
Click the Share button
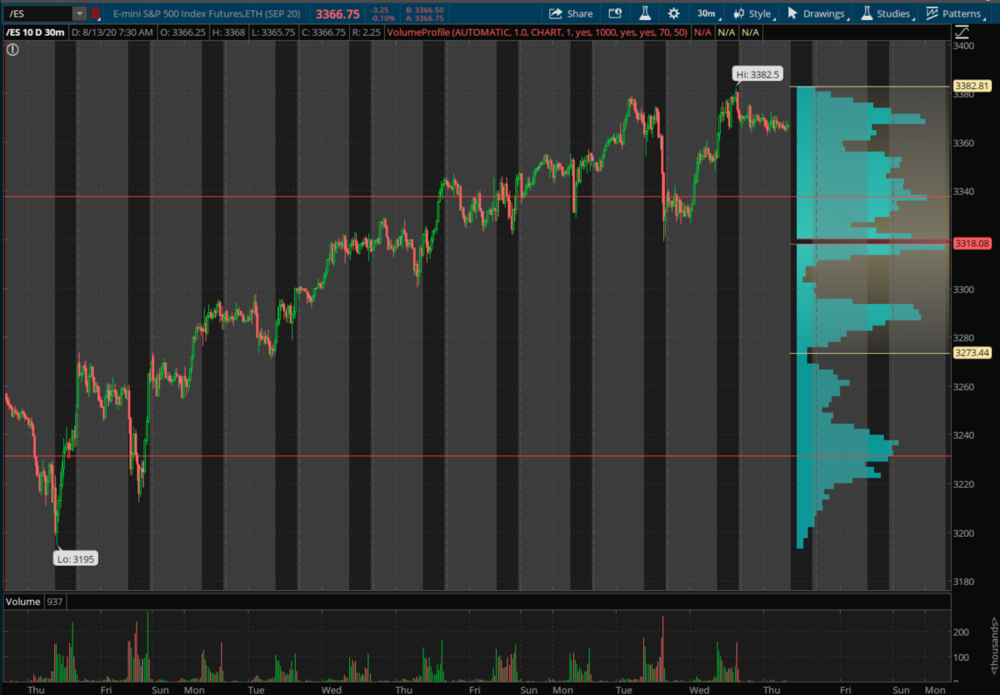click(571, 14)
